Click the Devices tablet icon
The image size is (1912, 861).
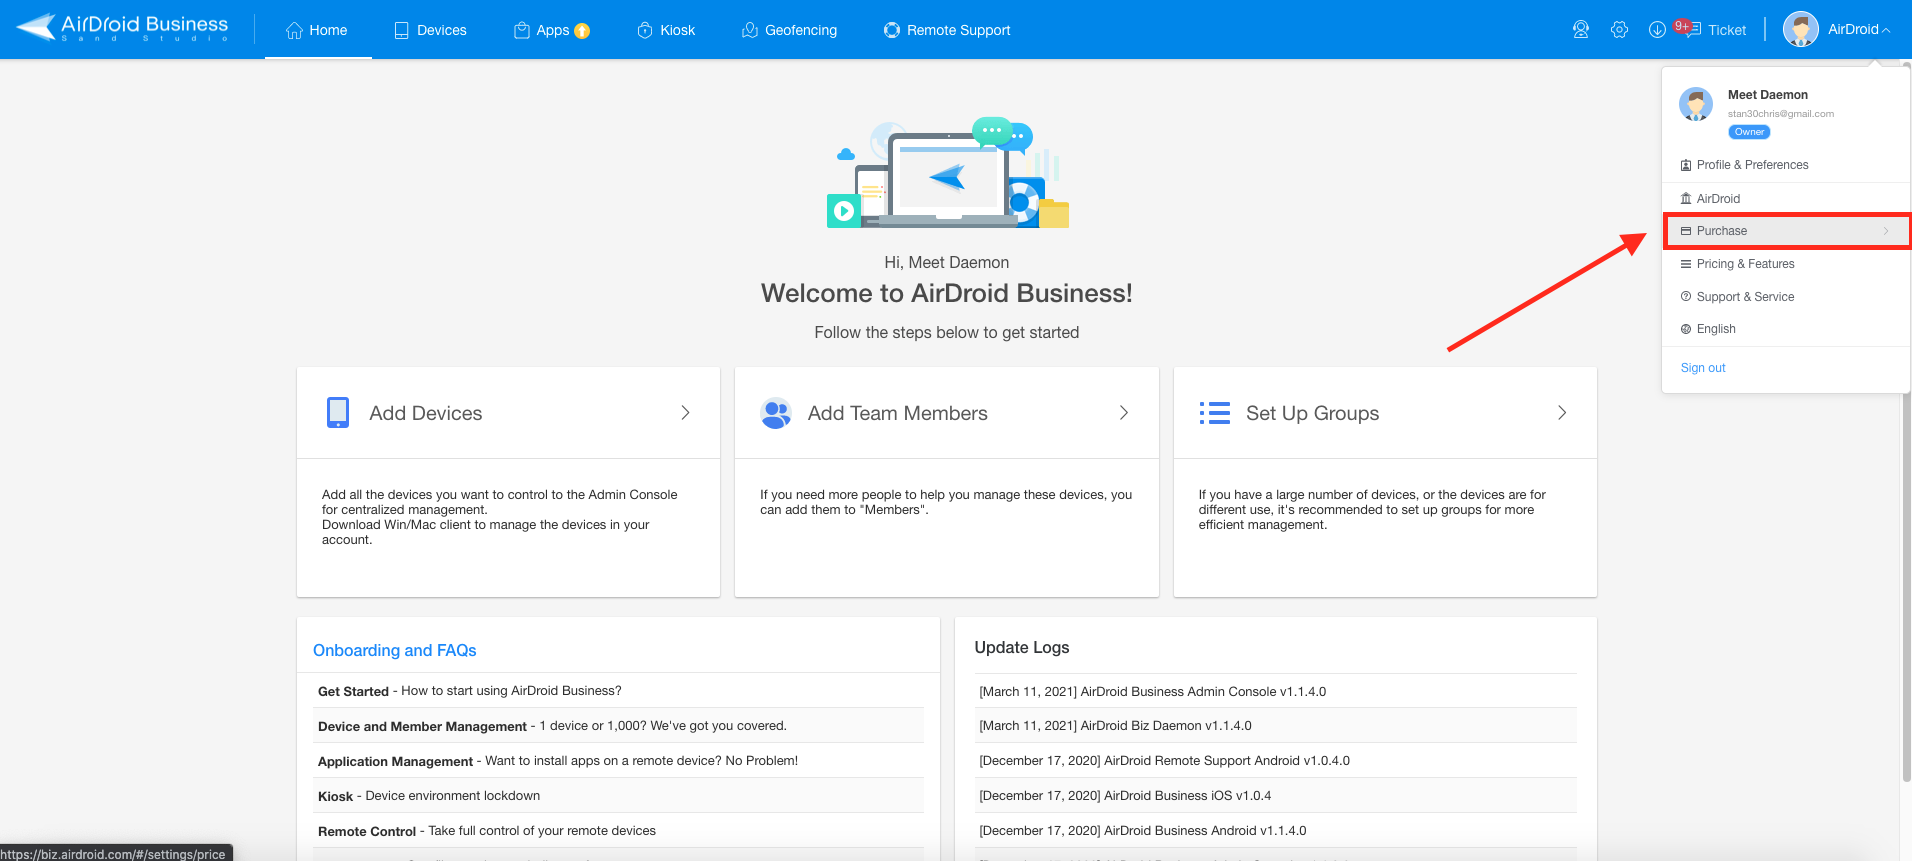pyautogui.click(x=402, y=30)
